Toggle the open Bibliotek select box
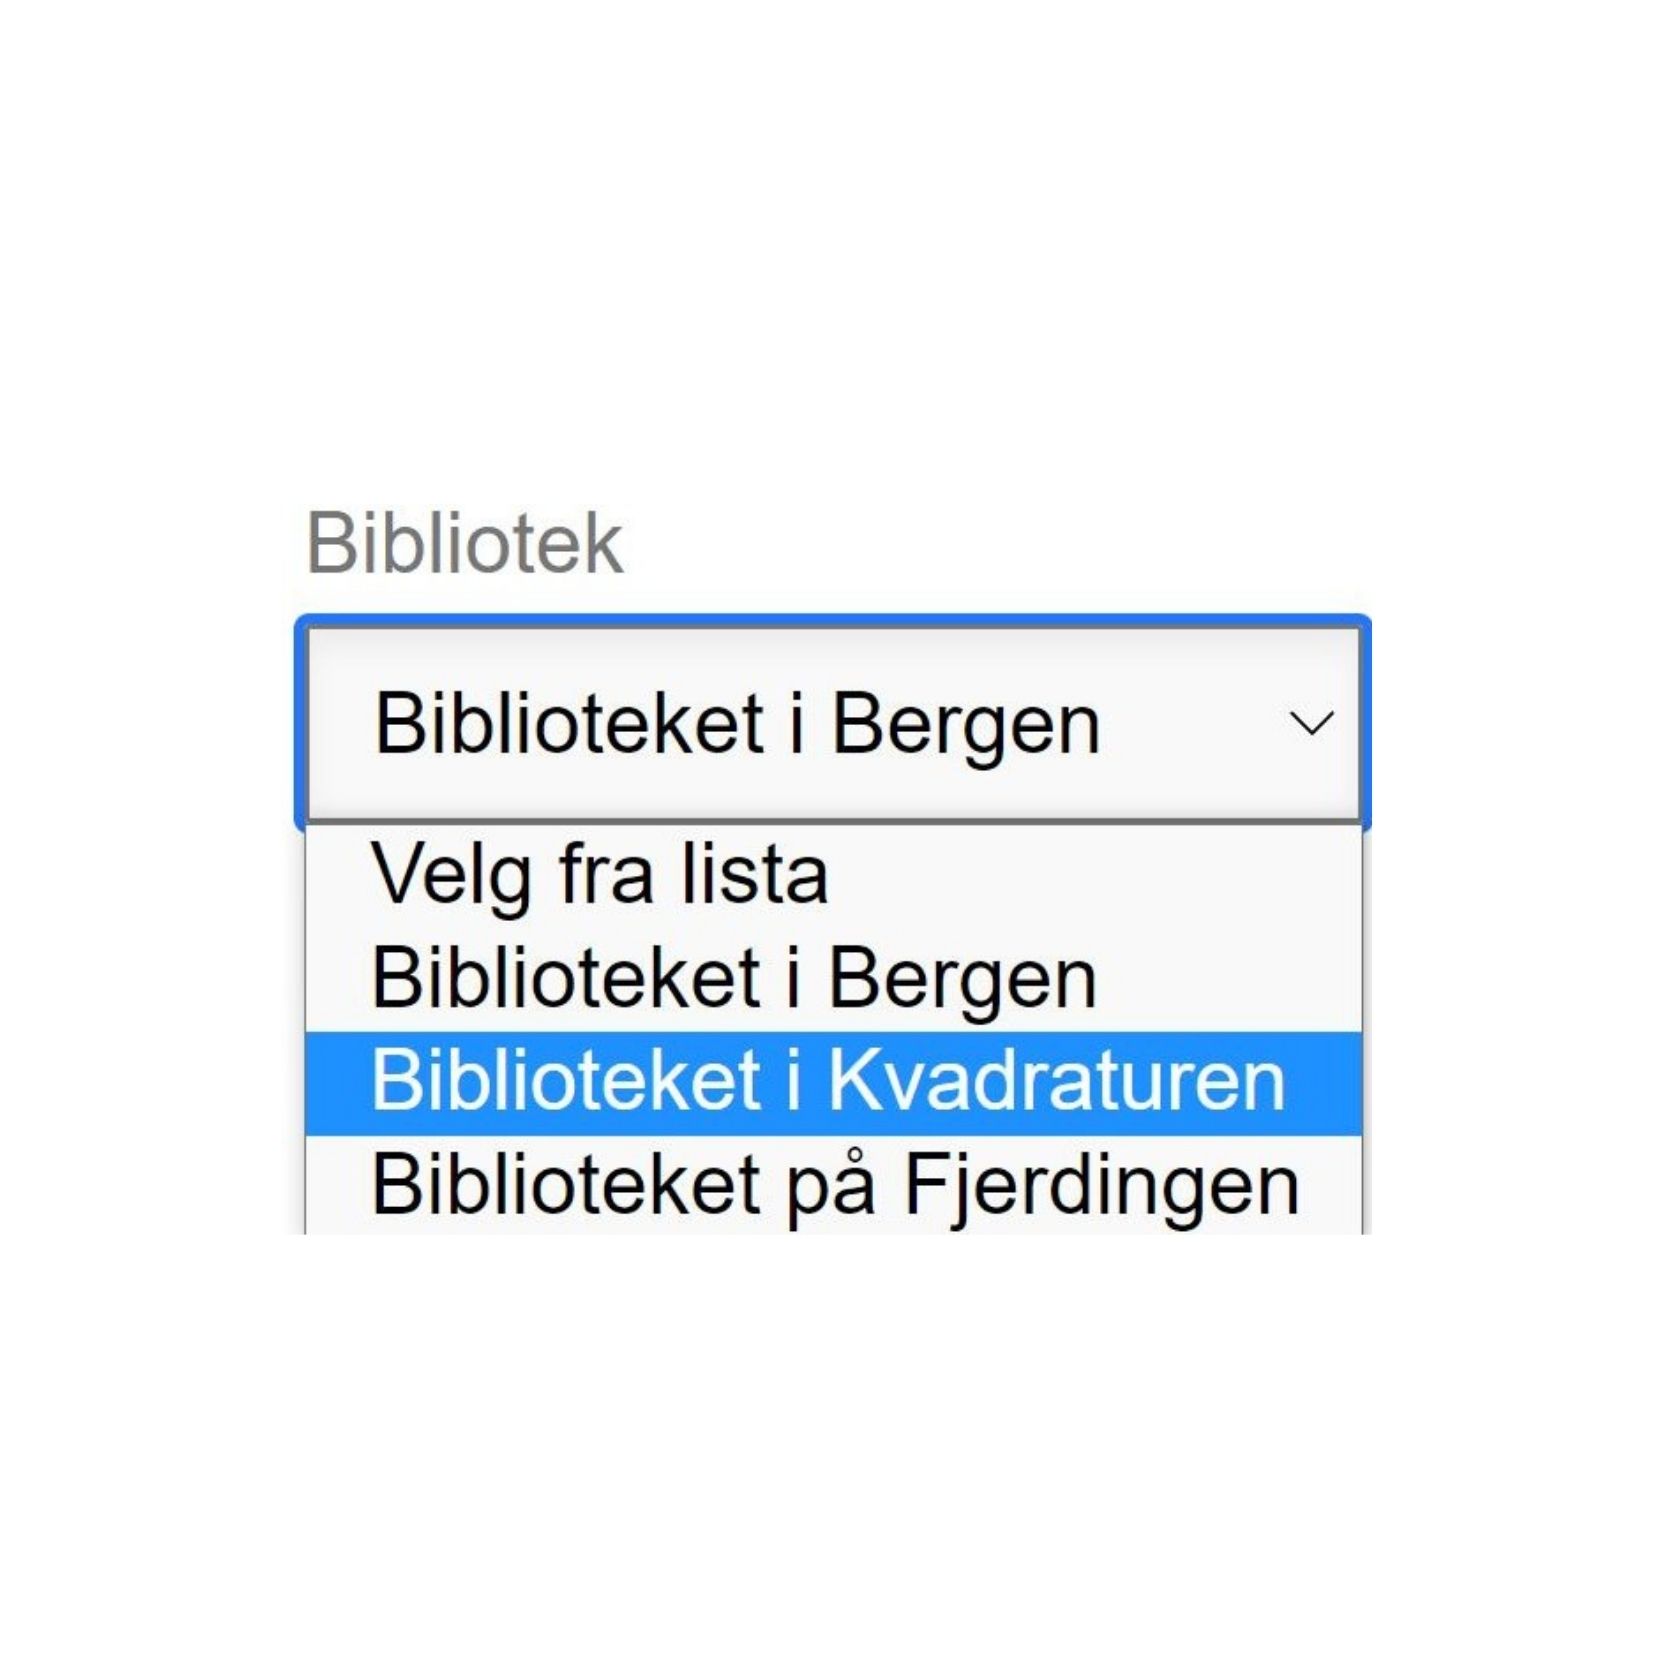This screenshot has width=1654, height=1654. click(x=833, y=723)
